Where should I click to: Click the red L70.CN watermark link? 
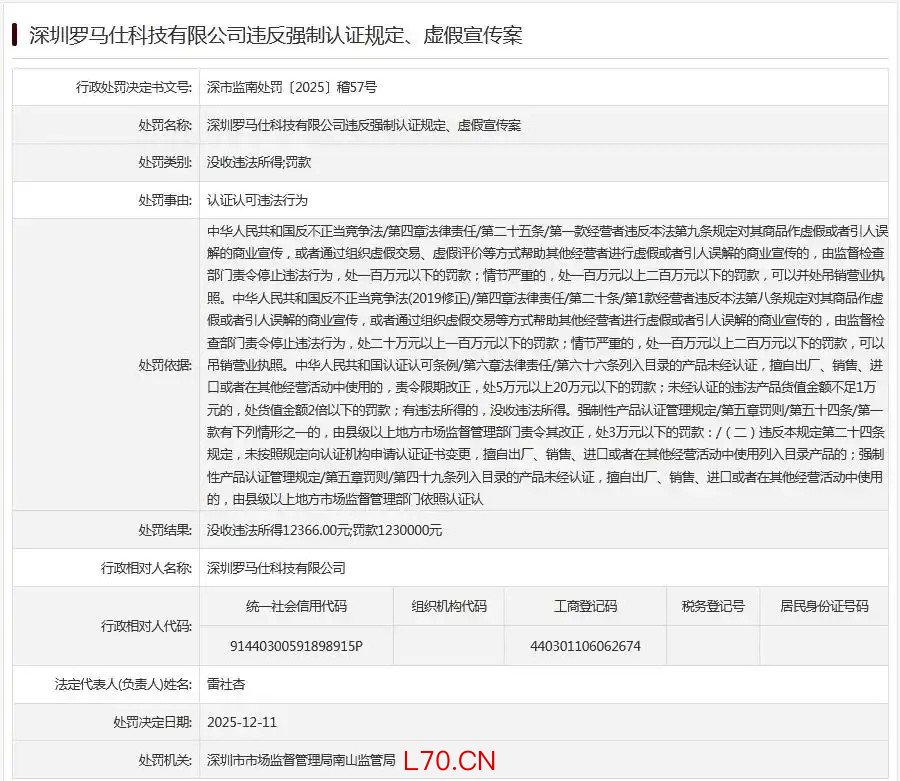(449, 760)
